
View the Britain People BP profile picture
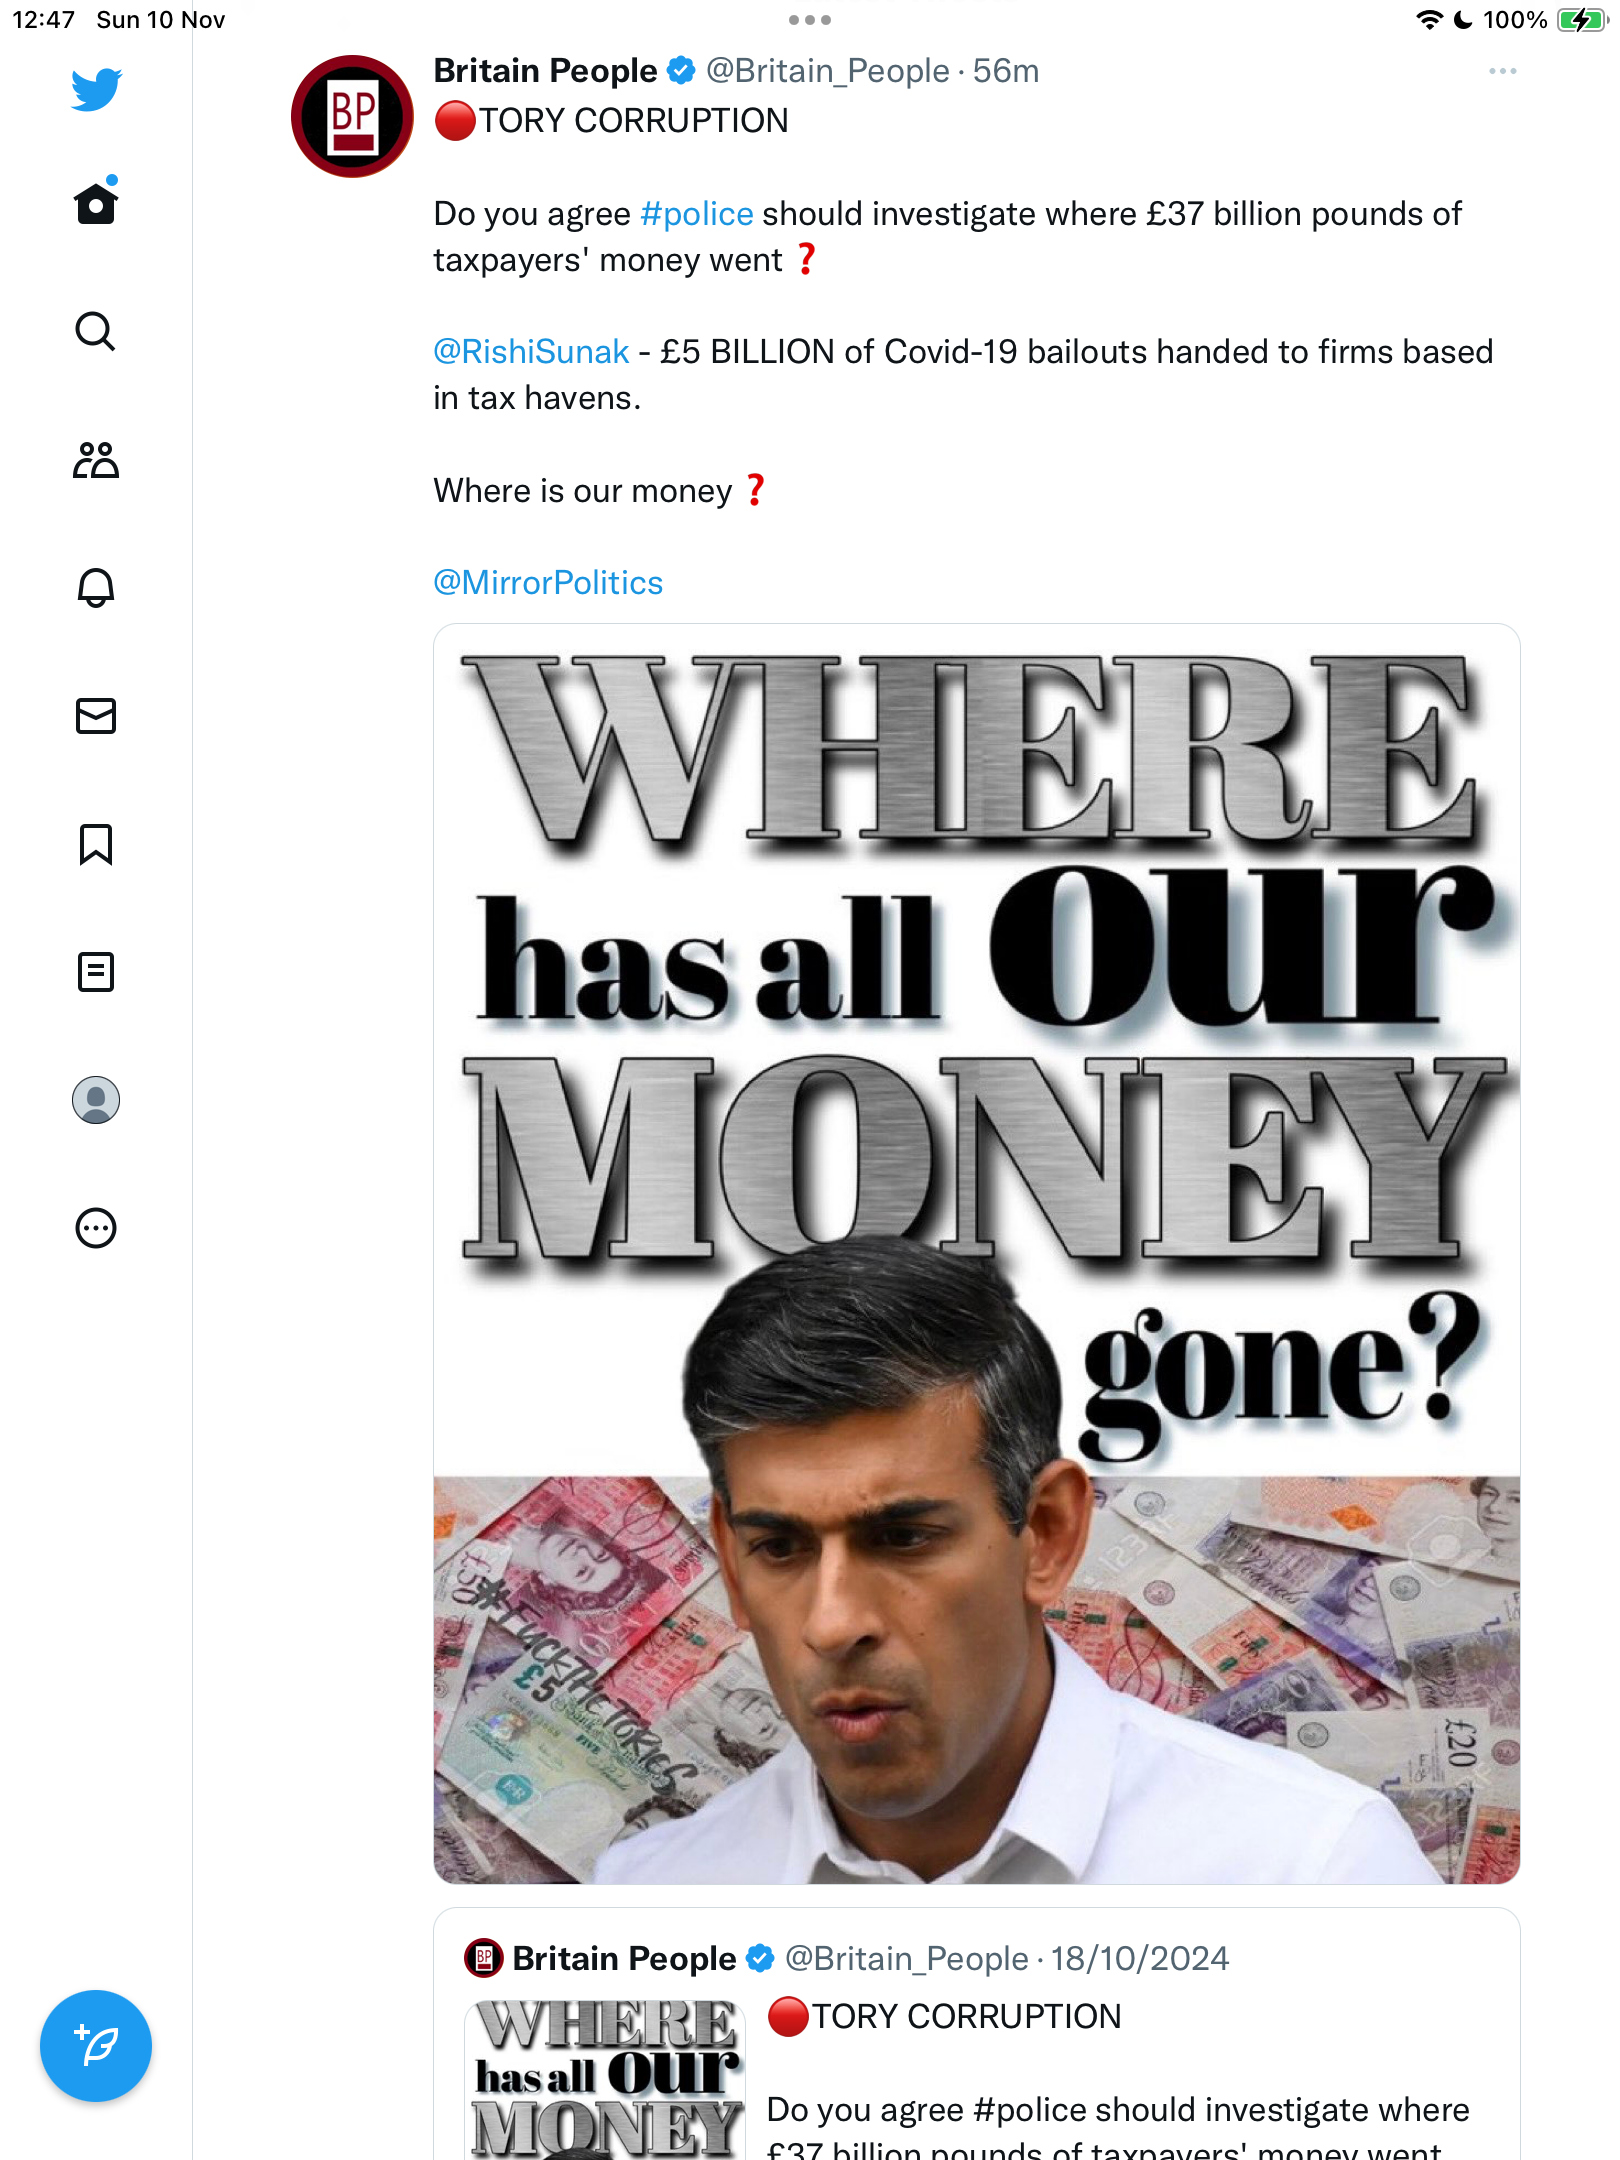[x=352, y=116]
